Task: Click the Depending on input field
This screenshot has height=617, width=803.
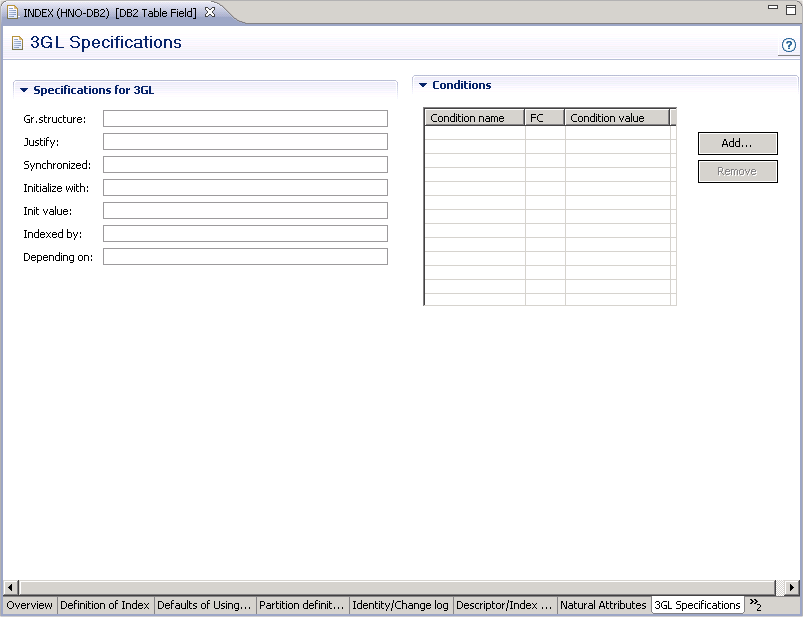Action: [x=246, y=256]
